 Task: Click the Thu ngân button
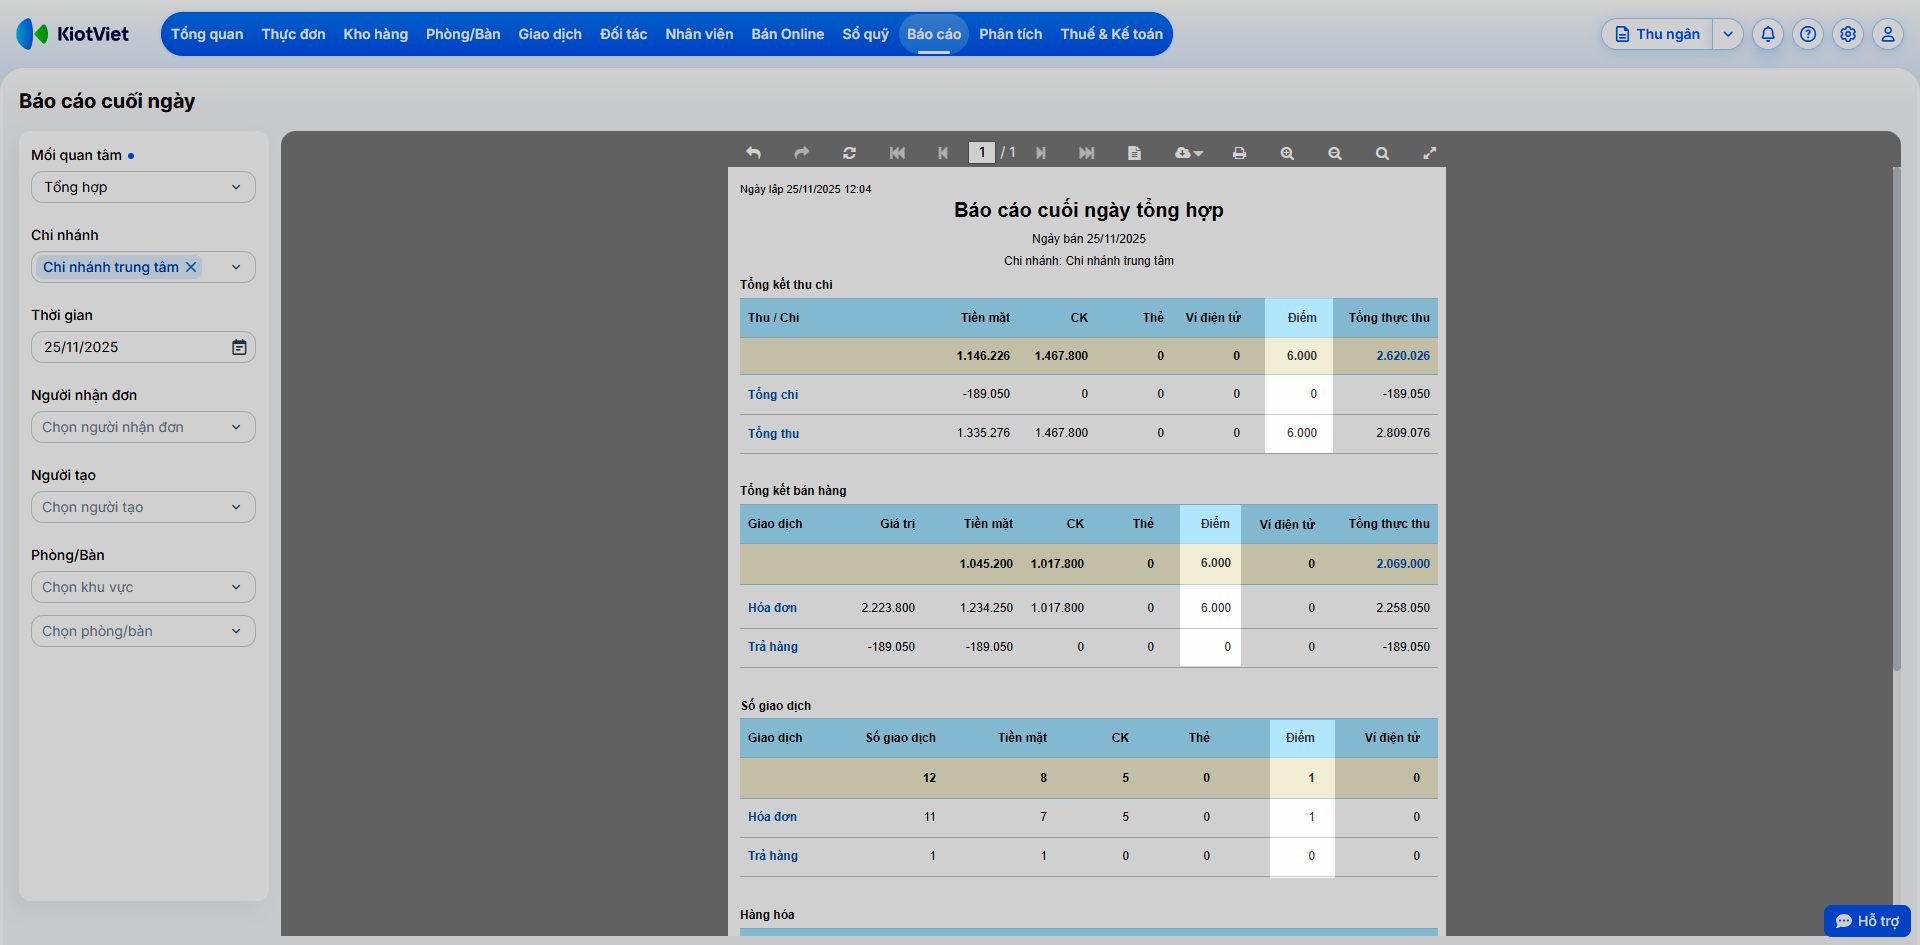pos(1657,34)
